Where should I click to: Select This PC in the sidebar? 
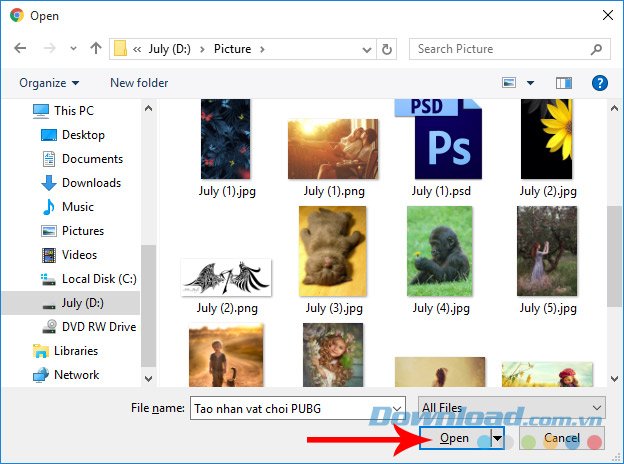tap(74, 111)
